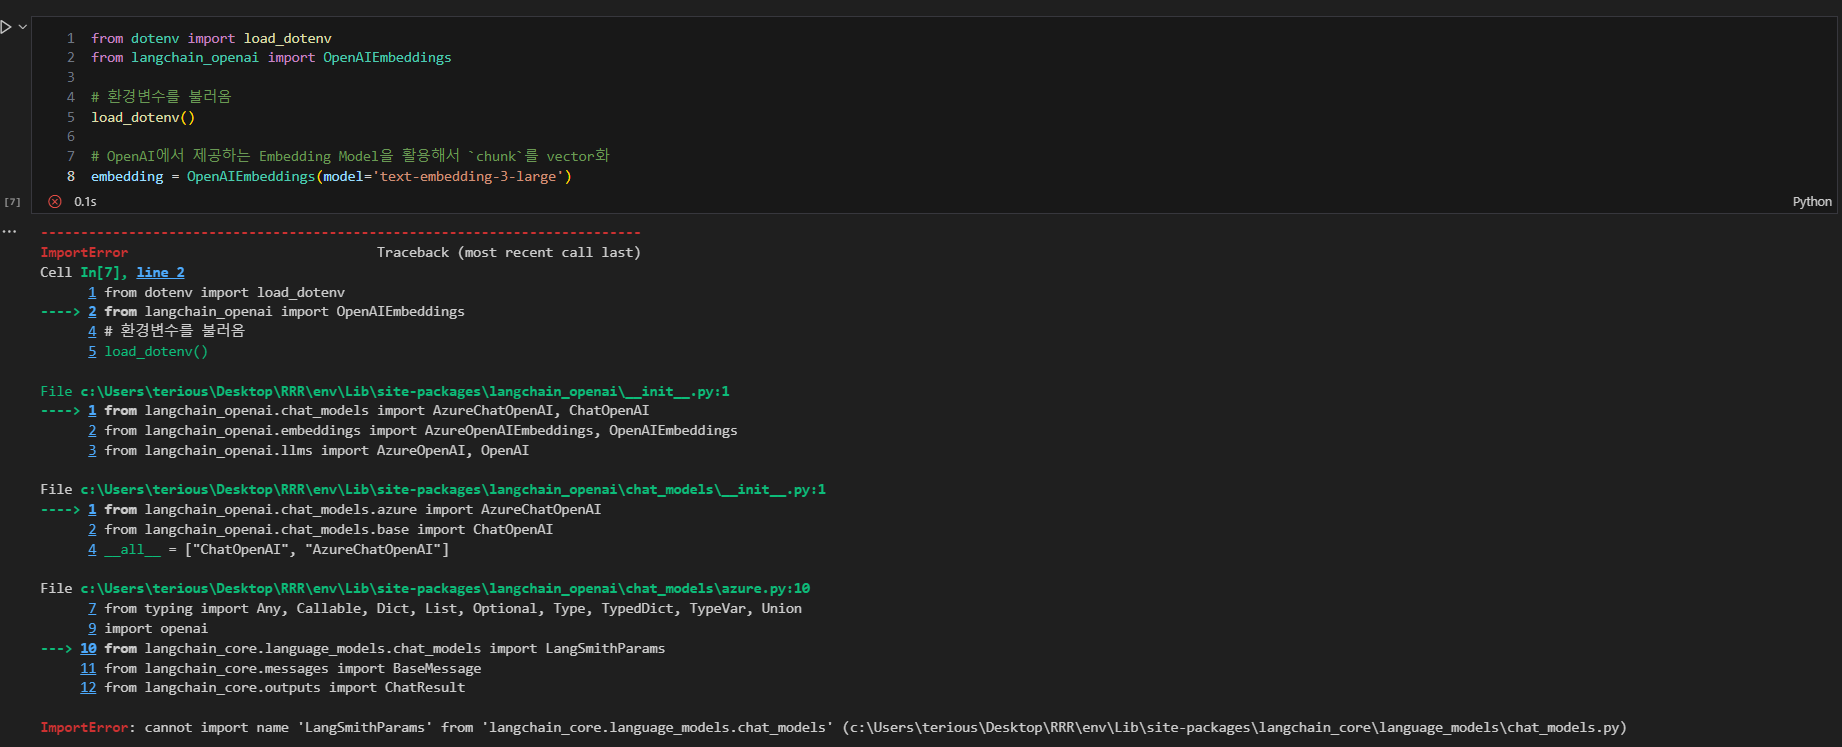1842x747 pixels.
Task: Click line number 7 in editor gutter
Action: click(71, 156)
